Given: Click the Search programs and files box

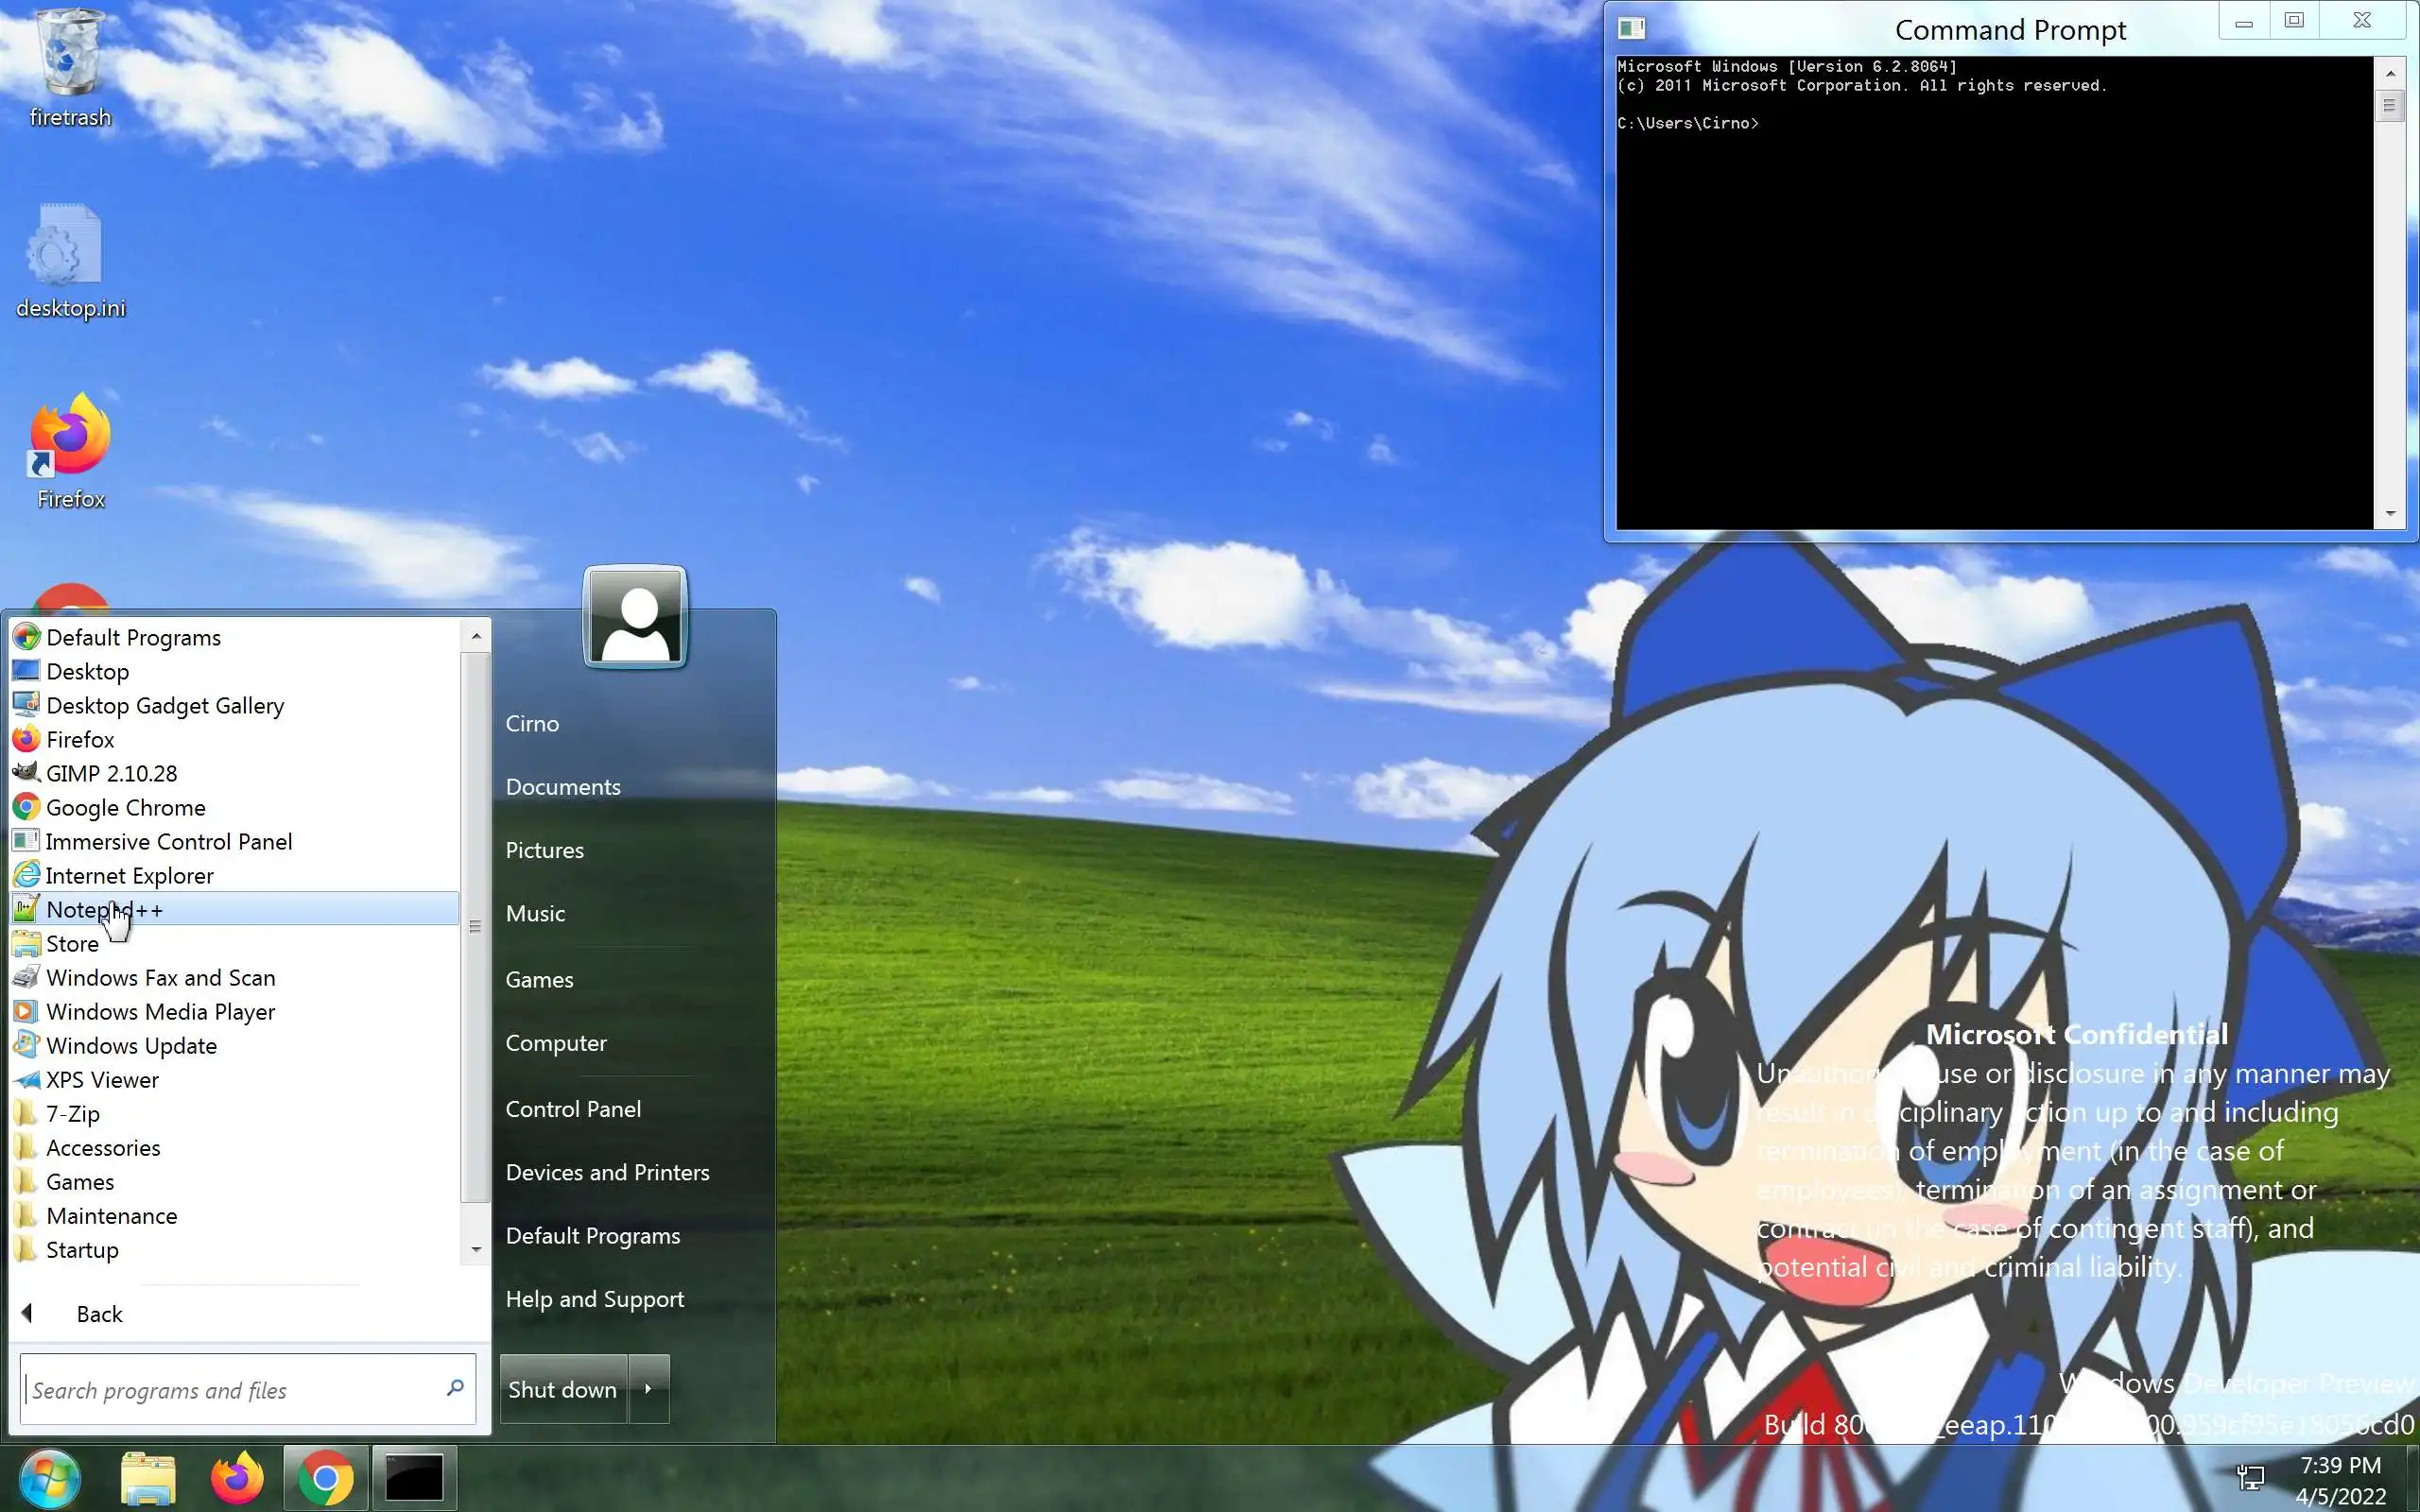Looking at the screenshot, I should [x=230, y=1389].
